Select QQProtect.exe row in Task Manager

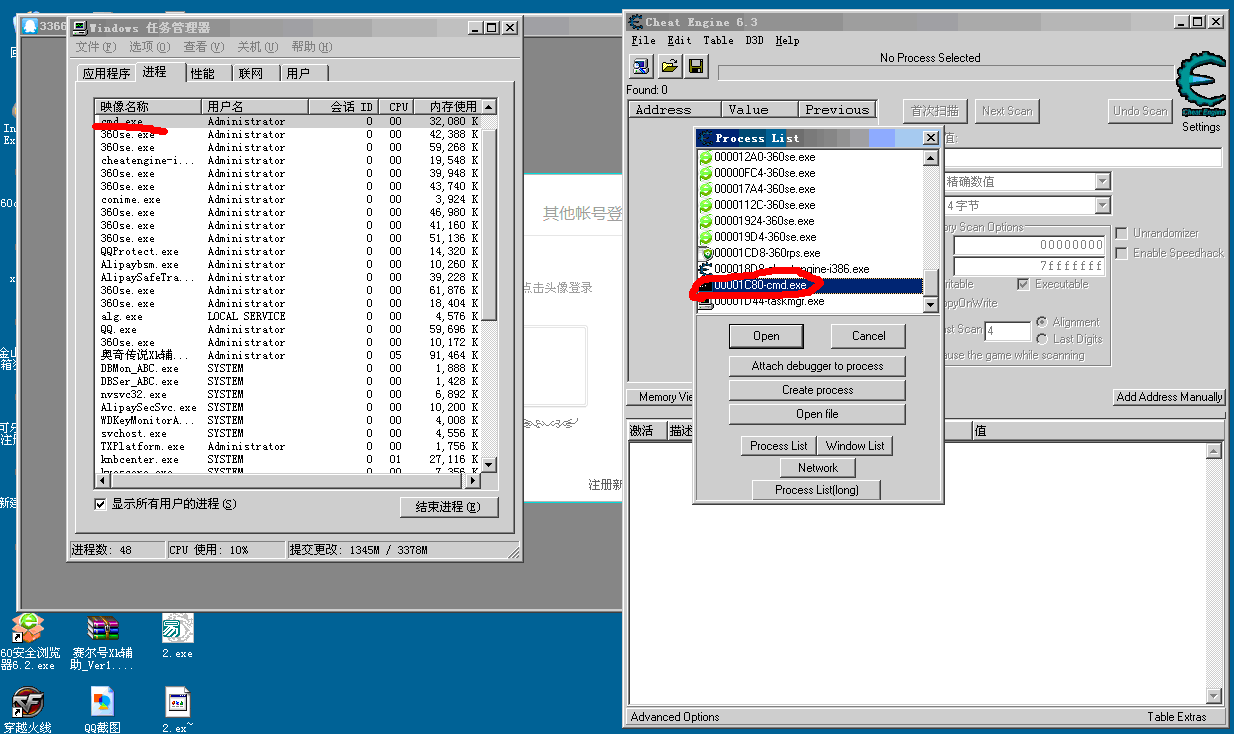click(x=288, y=251)
